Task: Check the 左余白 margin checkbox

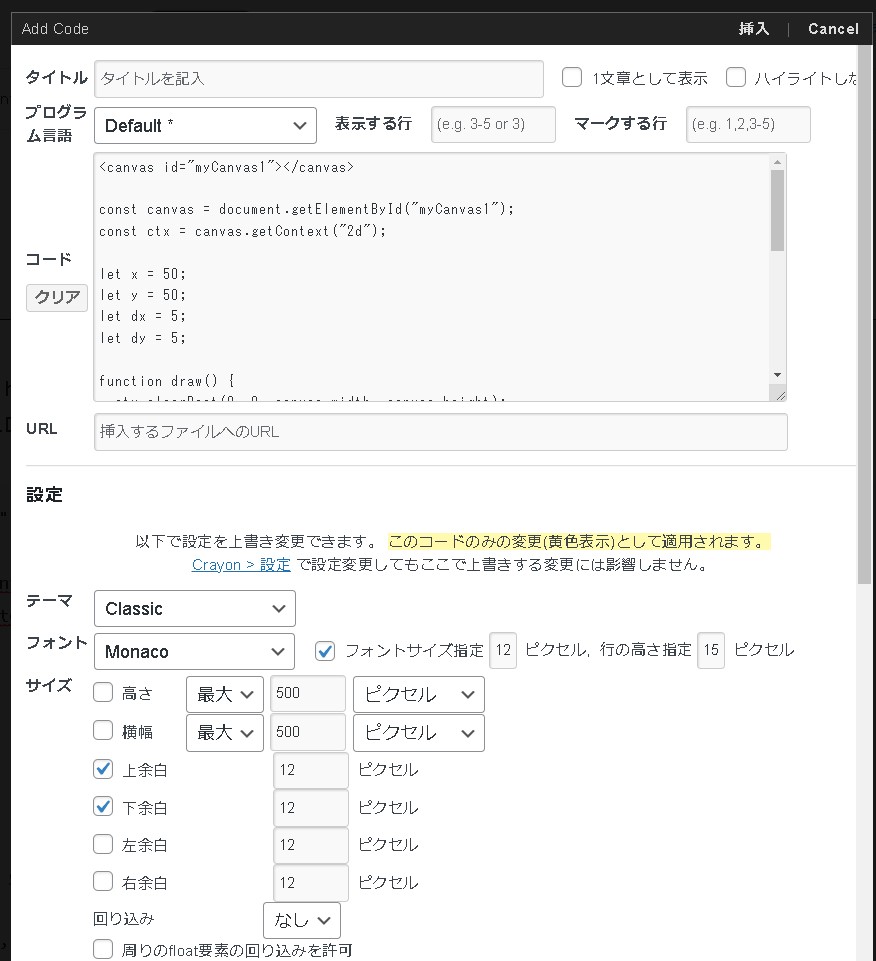Action: coord(103,844)
